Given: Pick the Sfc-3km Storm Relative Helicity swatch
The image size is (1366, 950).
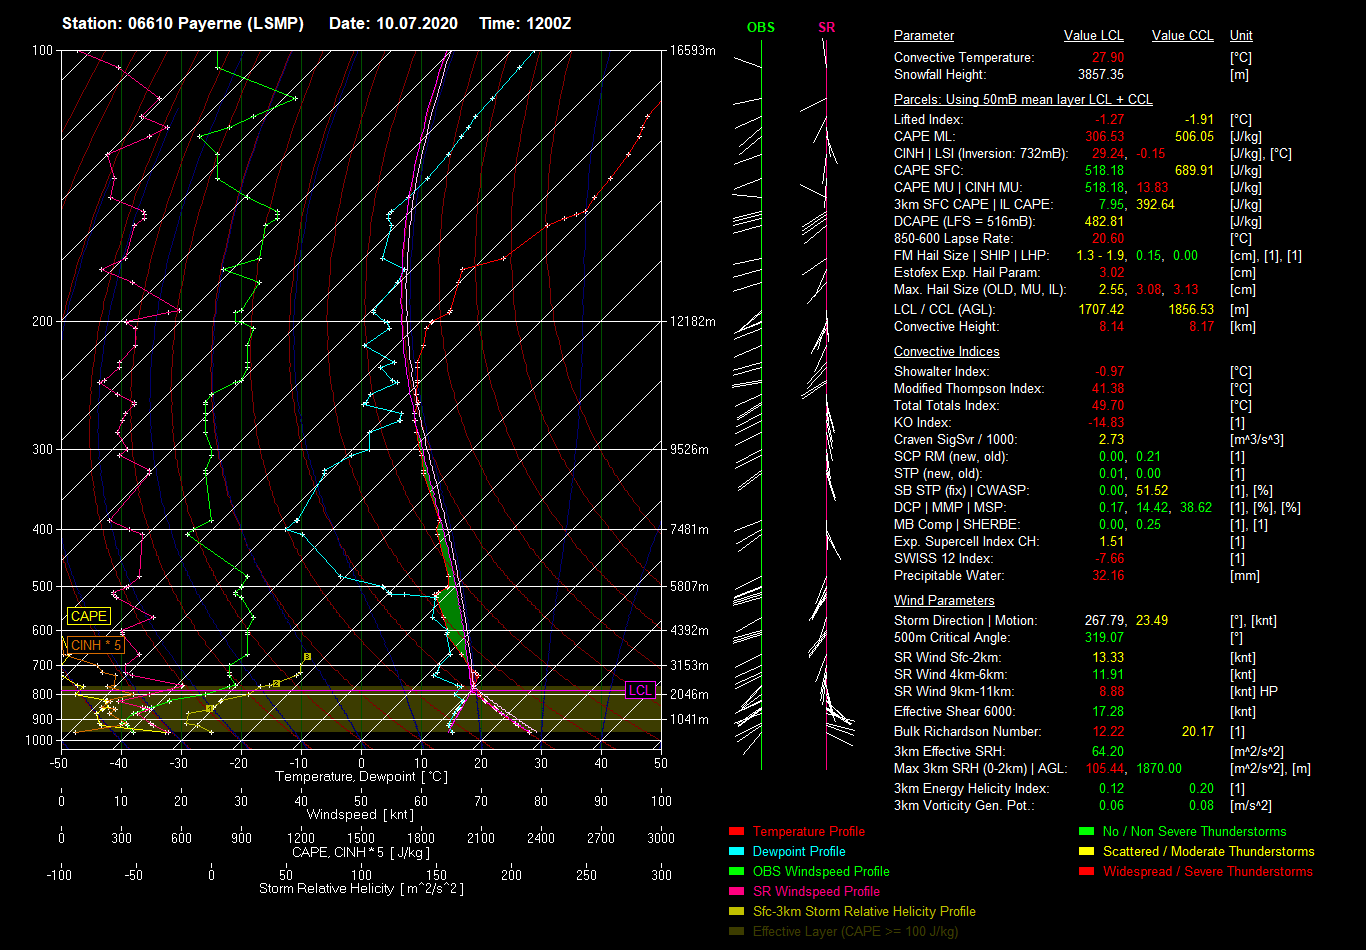Looking at the screenshot, I should pos(737,912).
